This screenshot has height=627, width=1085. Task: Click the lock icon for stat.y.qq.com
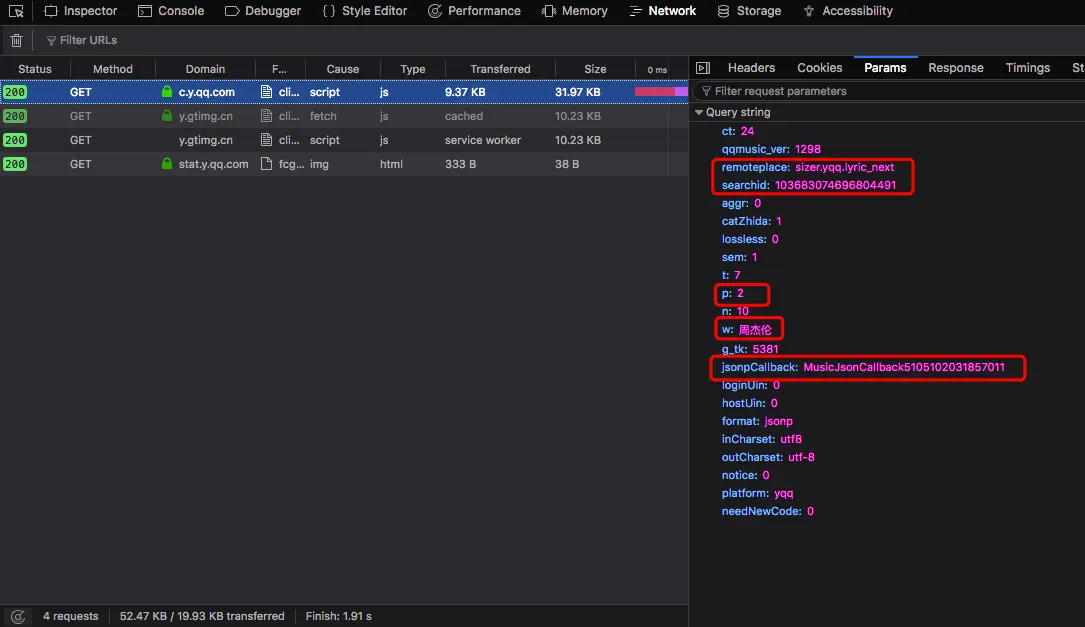pyautogui.click(x=167, y=163)
